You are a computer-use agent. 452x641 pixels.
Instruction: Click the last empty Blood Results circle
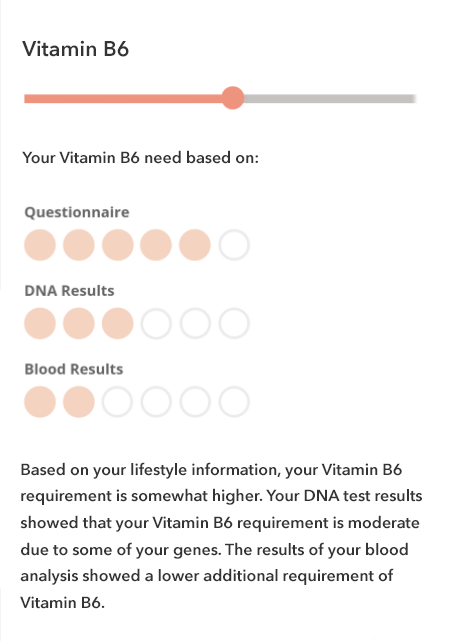pyautogui.click(x=234, y=402)
